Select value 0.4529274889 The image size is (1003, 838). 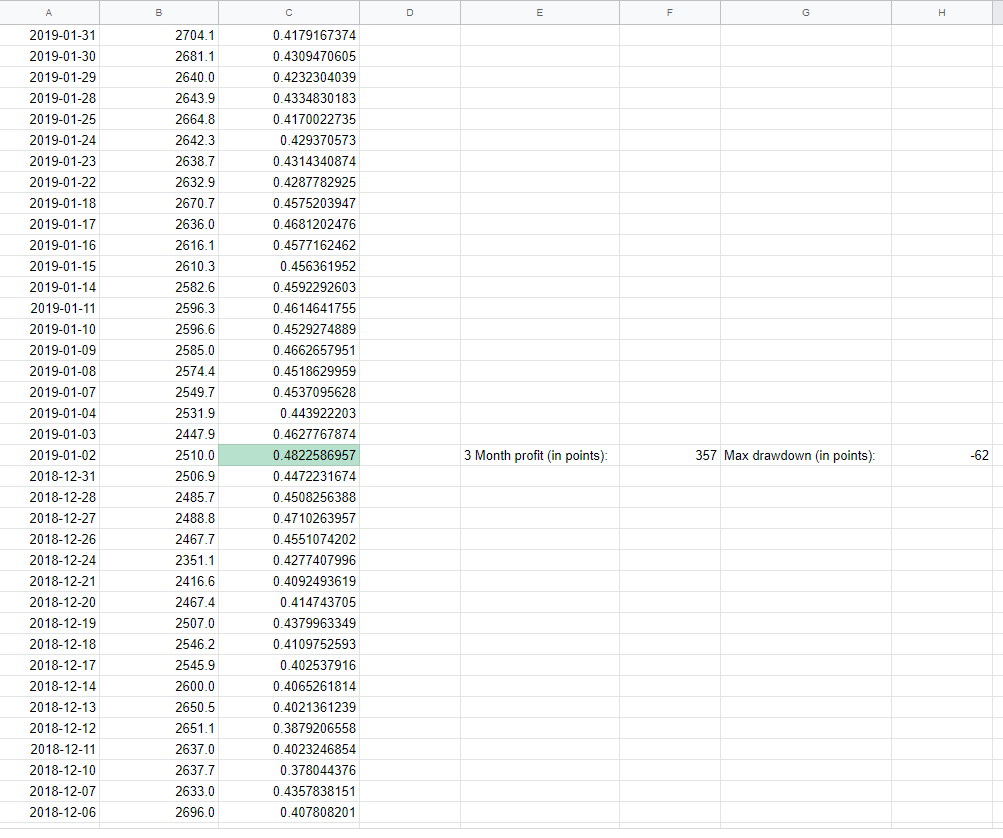(x=288, y=329)
